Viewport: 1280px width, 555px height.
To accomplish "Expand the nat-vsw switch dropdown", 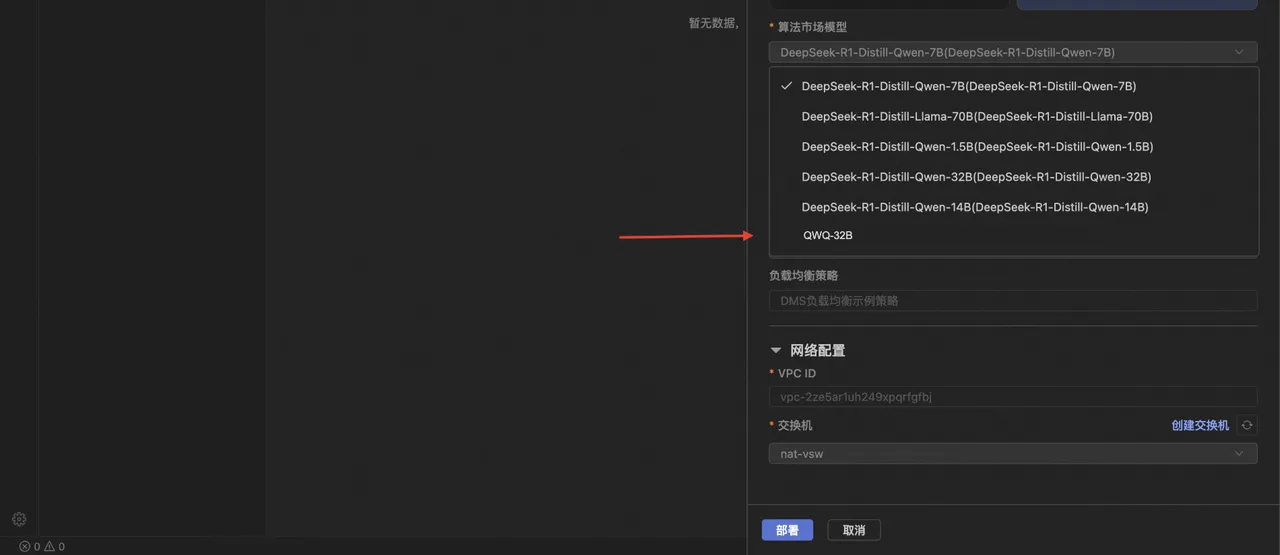I will 1013,454.
